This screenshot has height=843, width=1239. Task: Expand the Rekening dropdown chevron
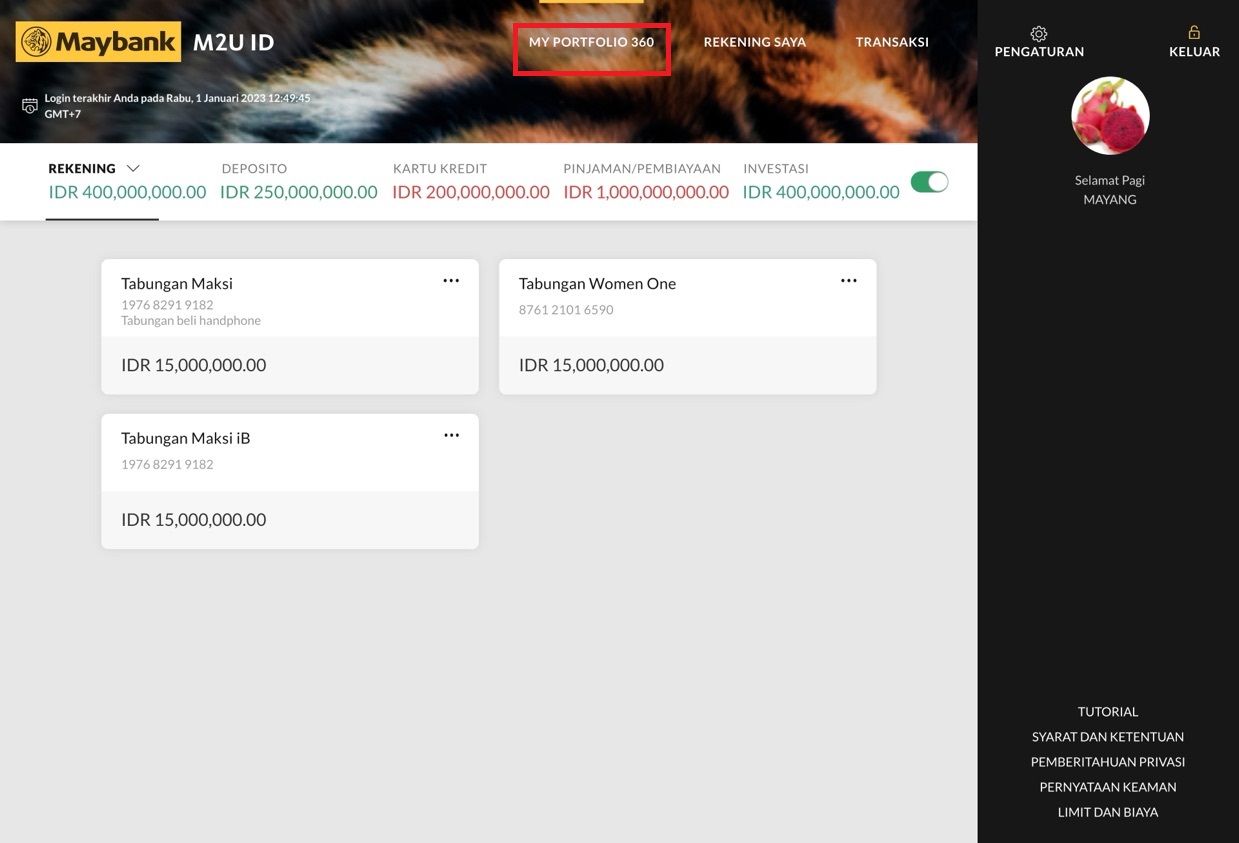[133, 169]
